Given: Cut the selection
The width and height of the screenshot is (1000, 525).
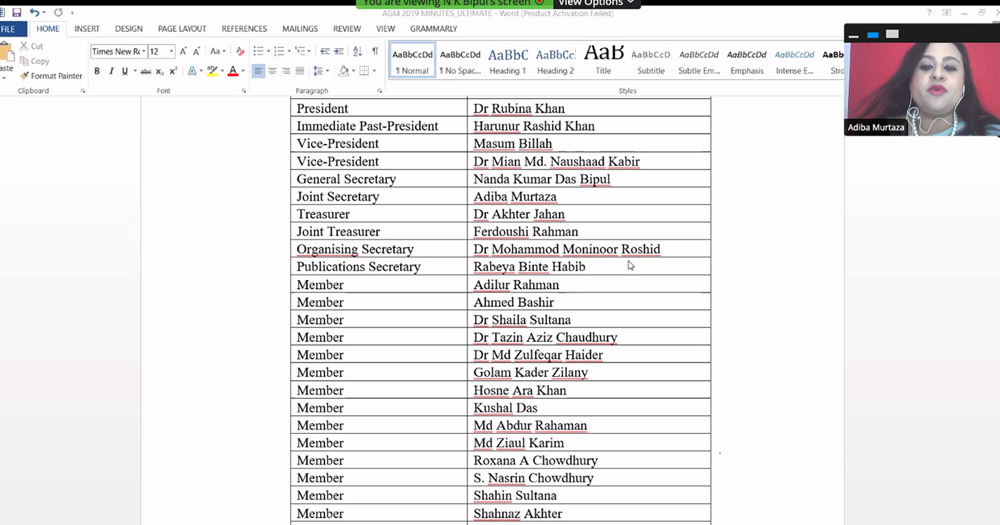Looking at the screenshot, I should tap(31, 46).
